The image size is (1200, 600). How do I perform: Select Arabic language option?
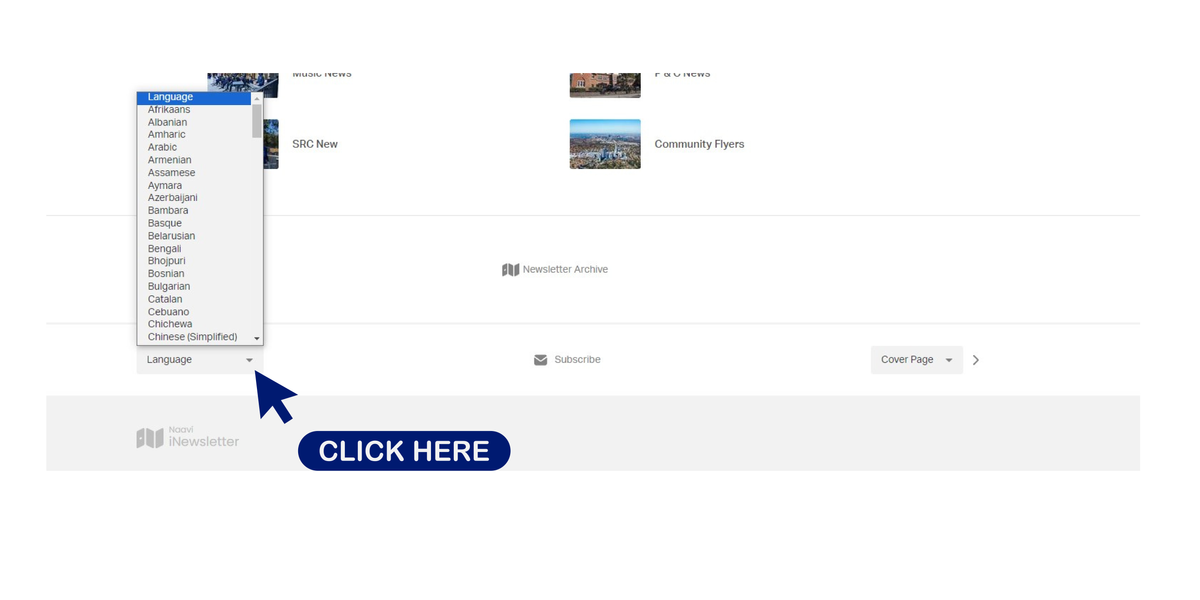pyautogui.click(x=194, y=147)
